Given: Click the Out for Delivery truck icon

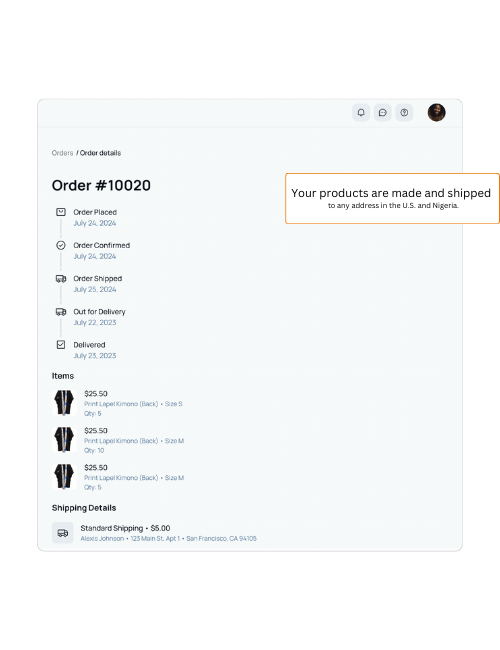Looking at the screenshot, I should point(61,311).
